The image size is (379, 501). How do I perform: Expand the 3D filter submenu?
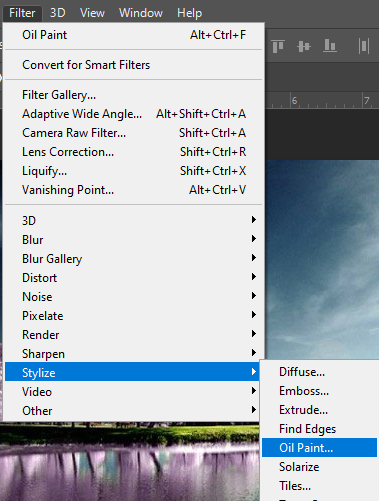pyautogui.click(x=134, y=221)
